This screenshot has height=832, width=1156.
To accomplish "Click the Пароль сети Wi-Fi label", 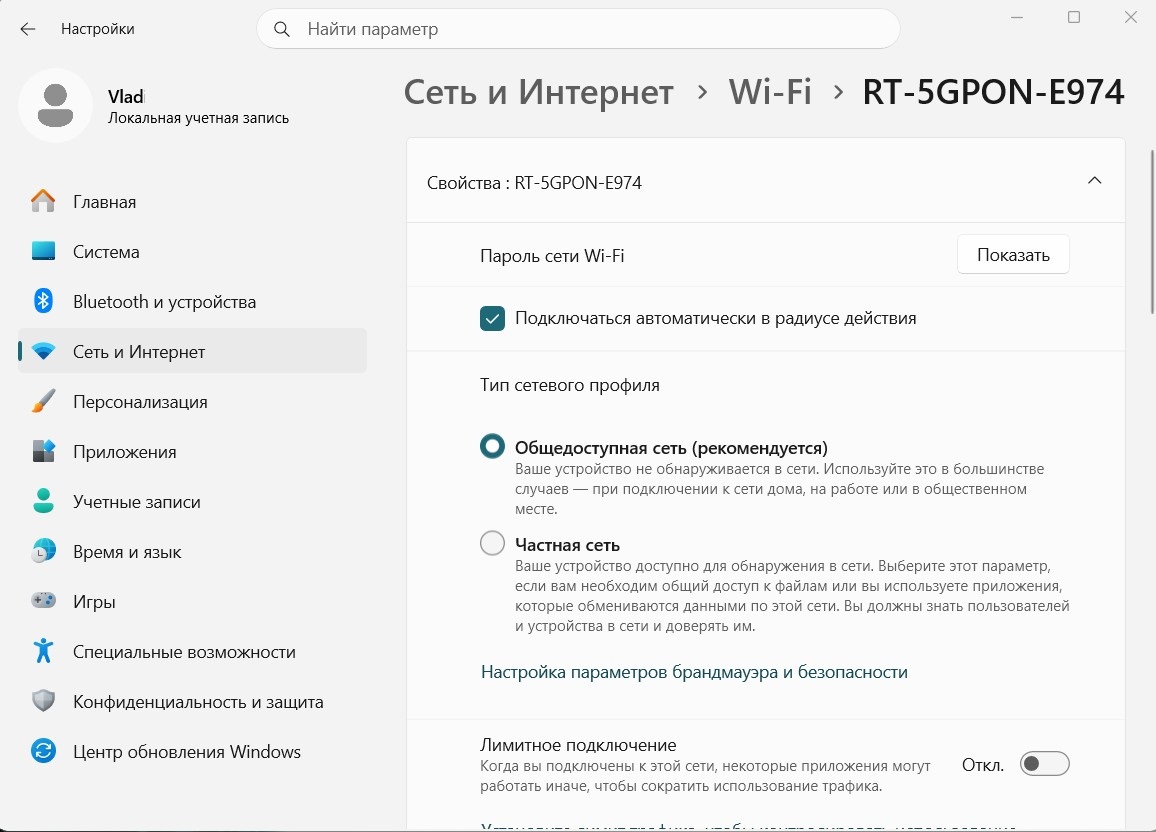I will coord(552,256).
